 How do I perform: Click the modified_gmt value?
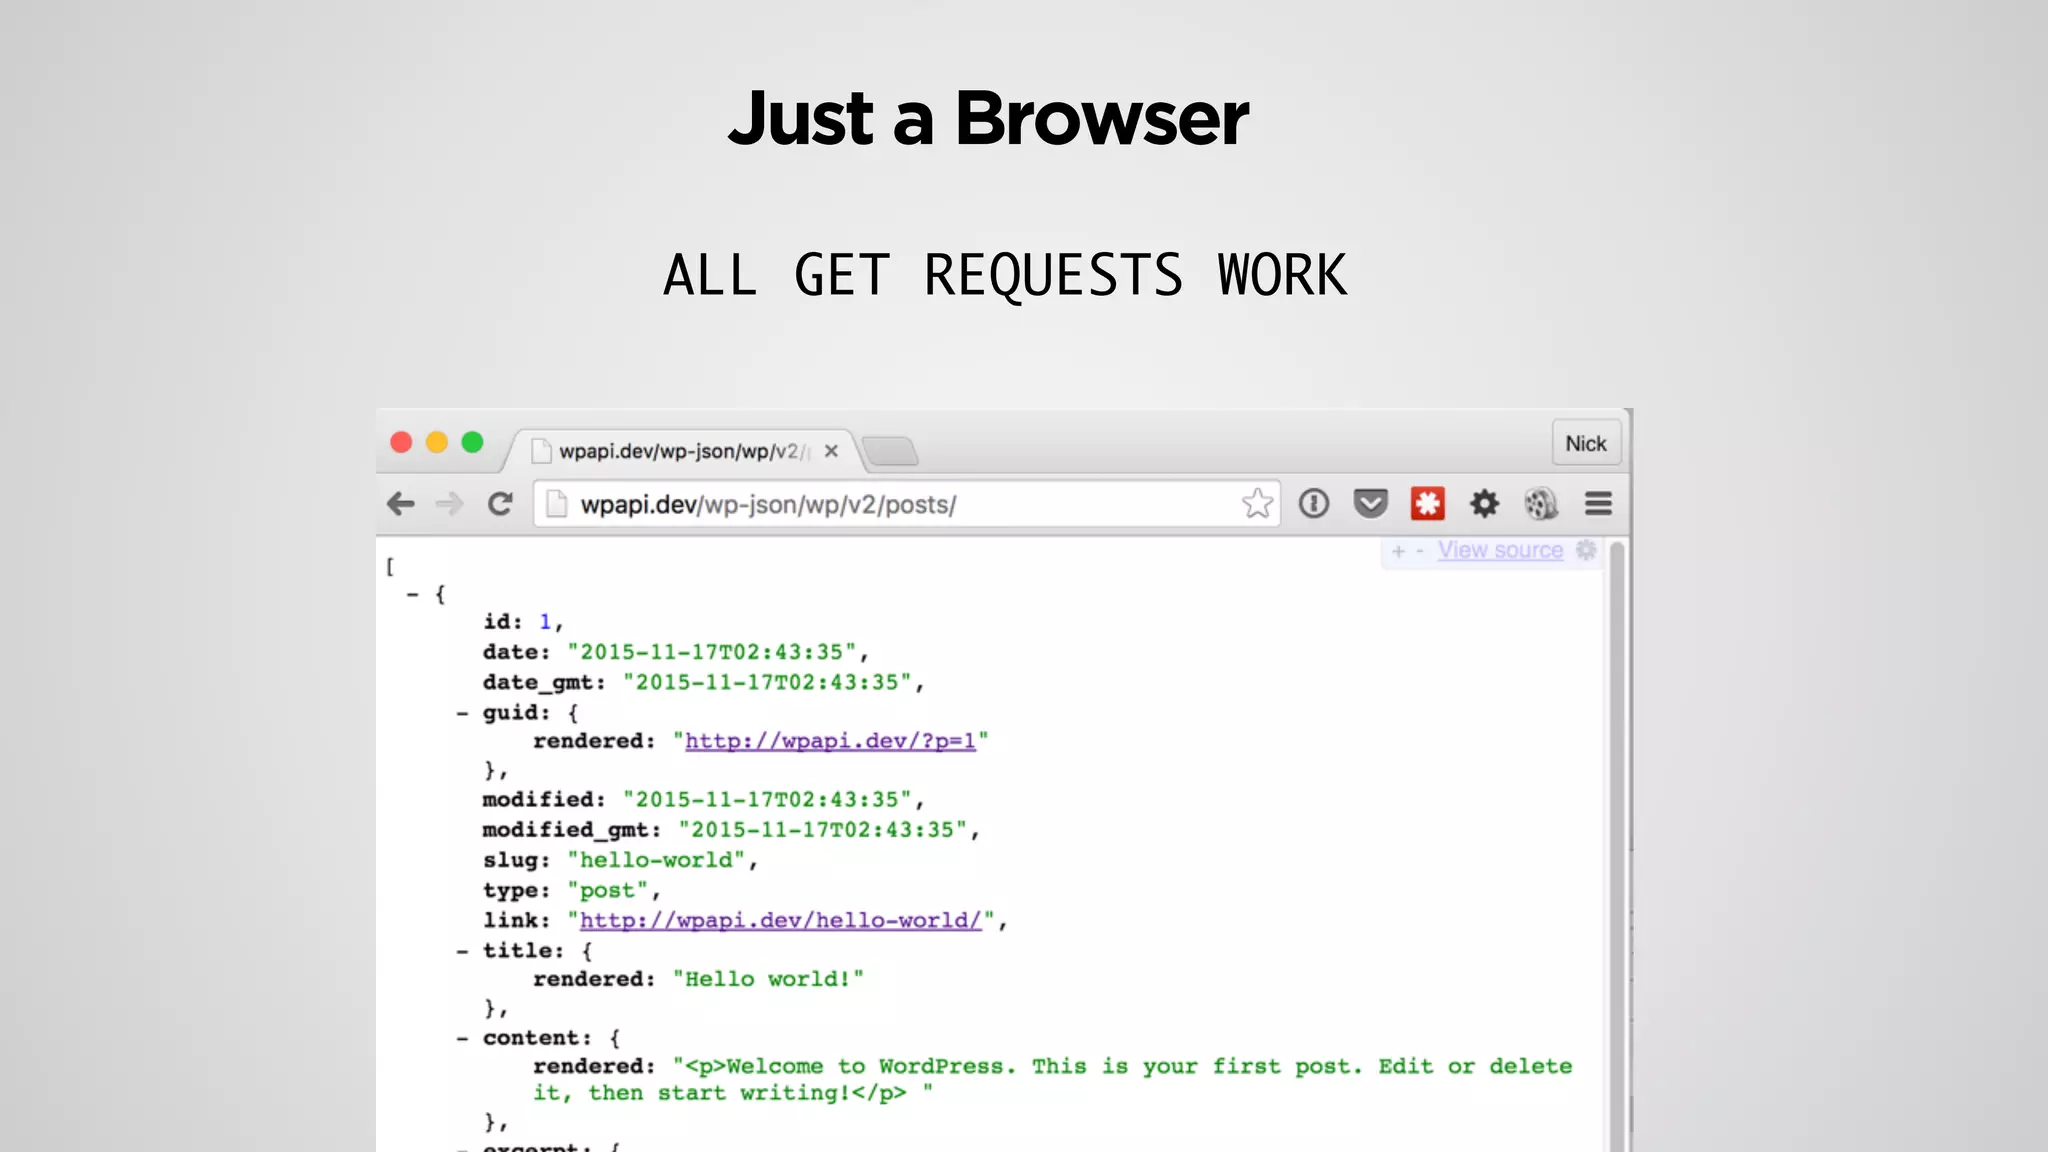(x=823, y=830)
